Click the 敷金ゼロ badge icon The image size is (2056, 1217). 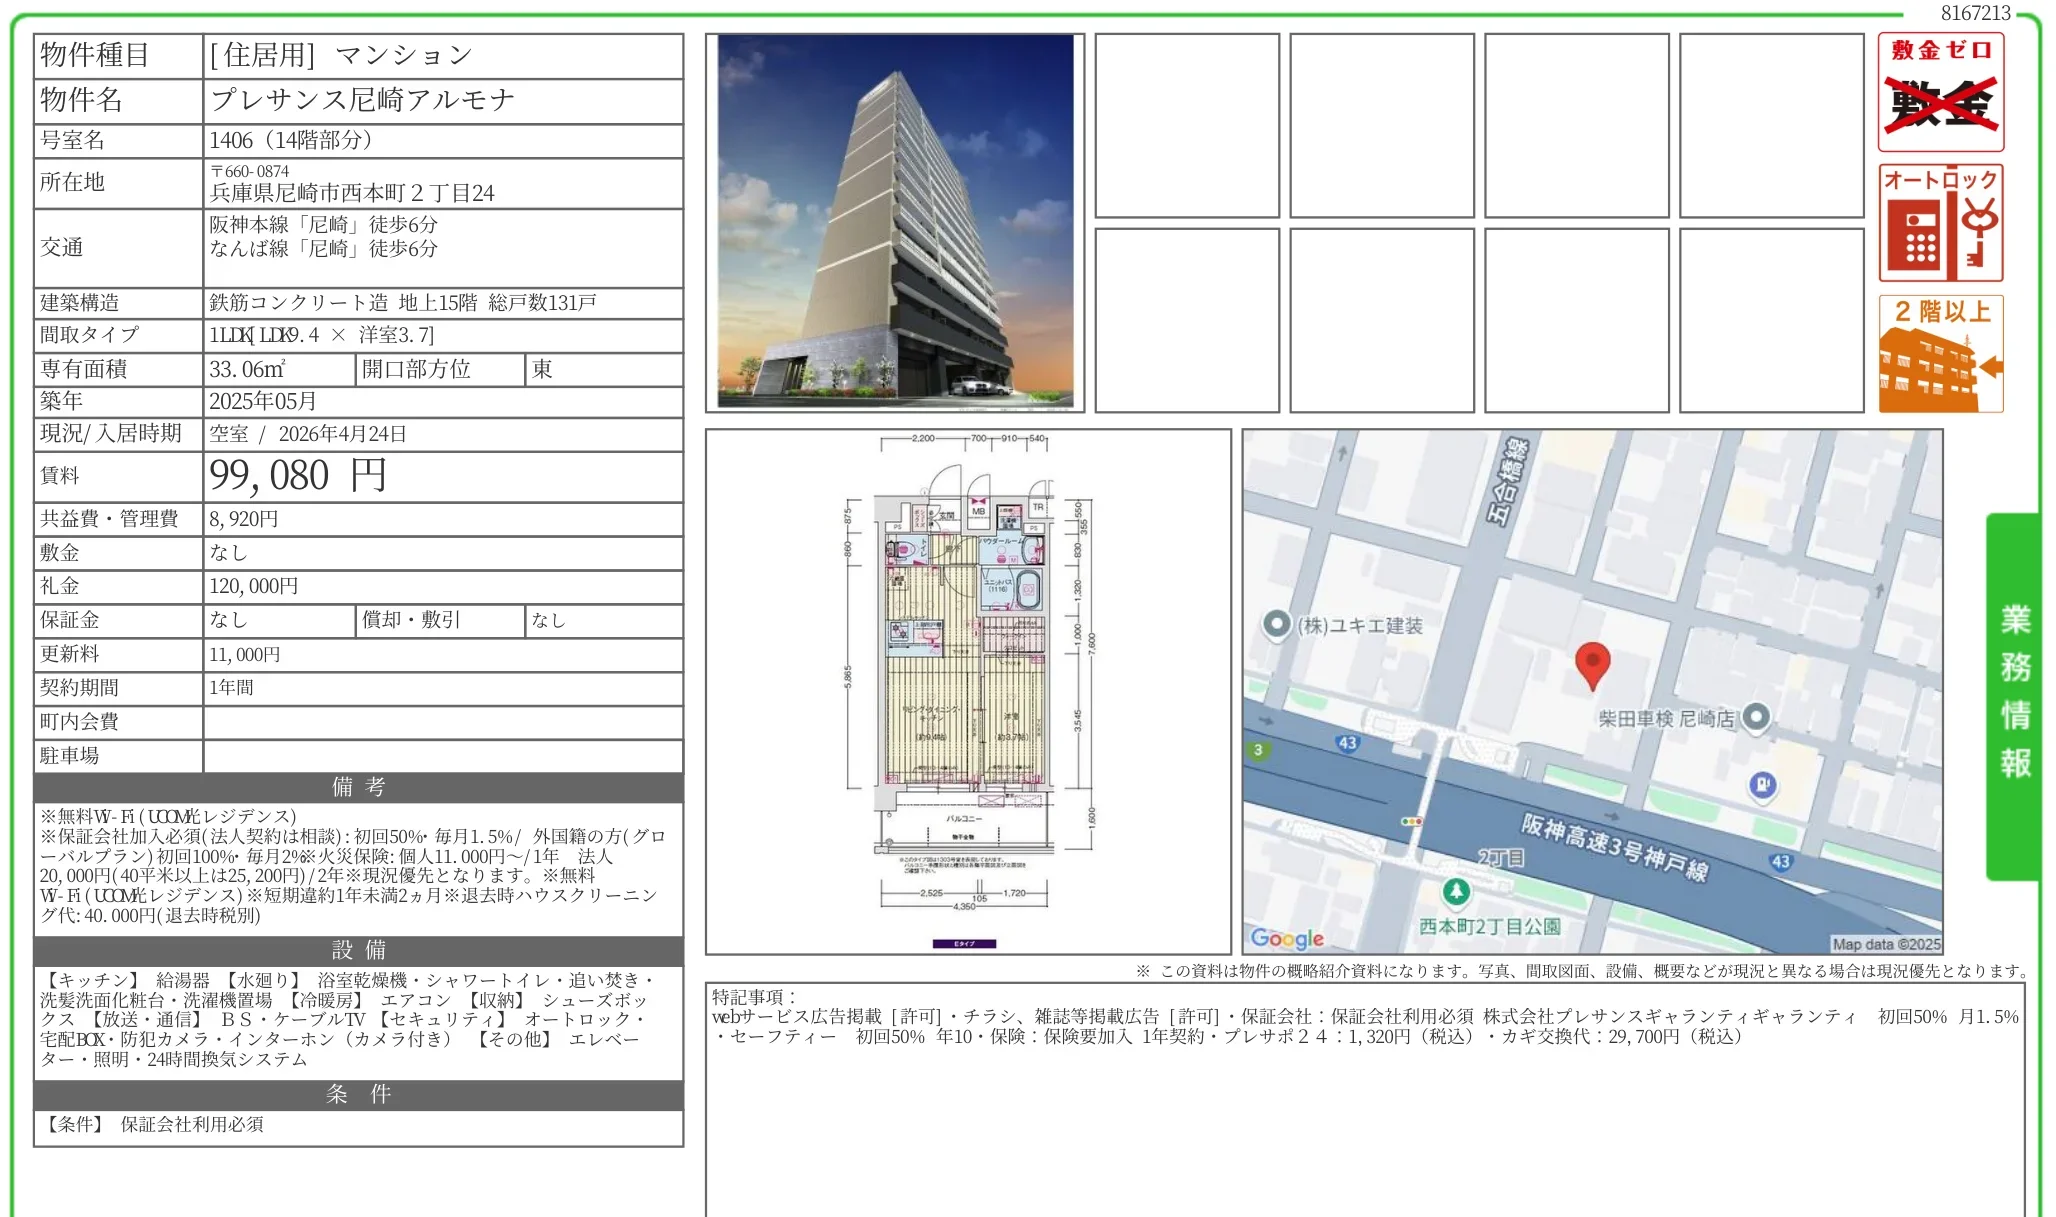click(1940, 92)
